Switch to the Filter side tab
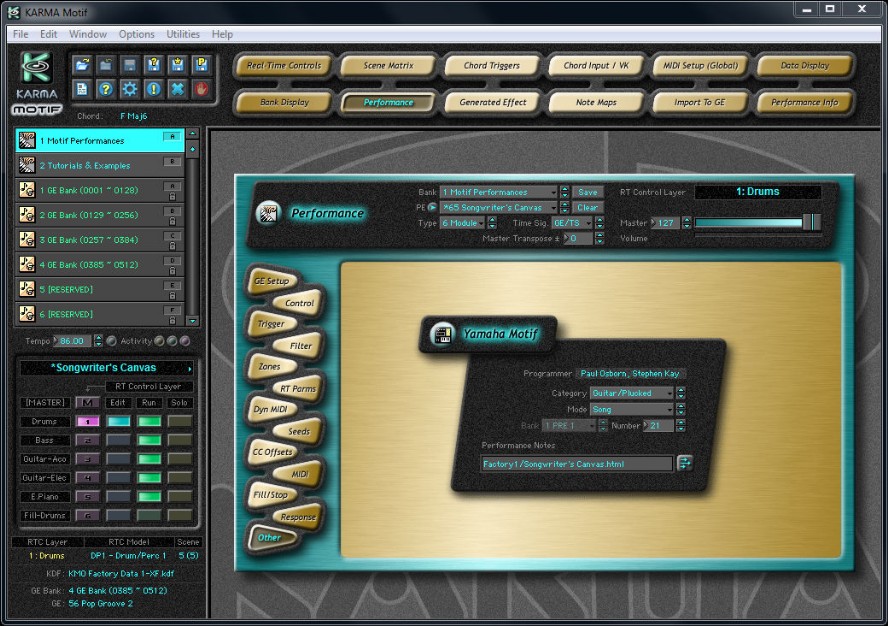Screen dimensions: 888x626 tap(300, 346)
